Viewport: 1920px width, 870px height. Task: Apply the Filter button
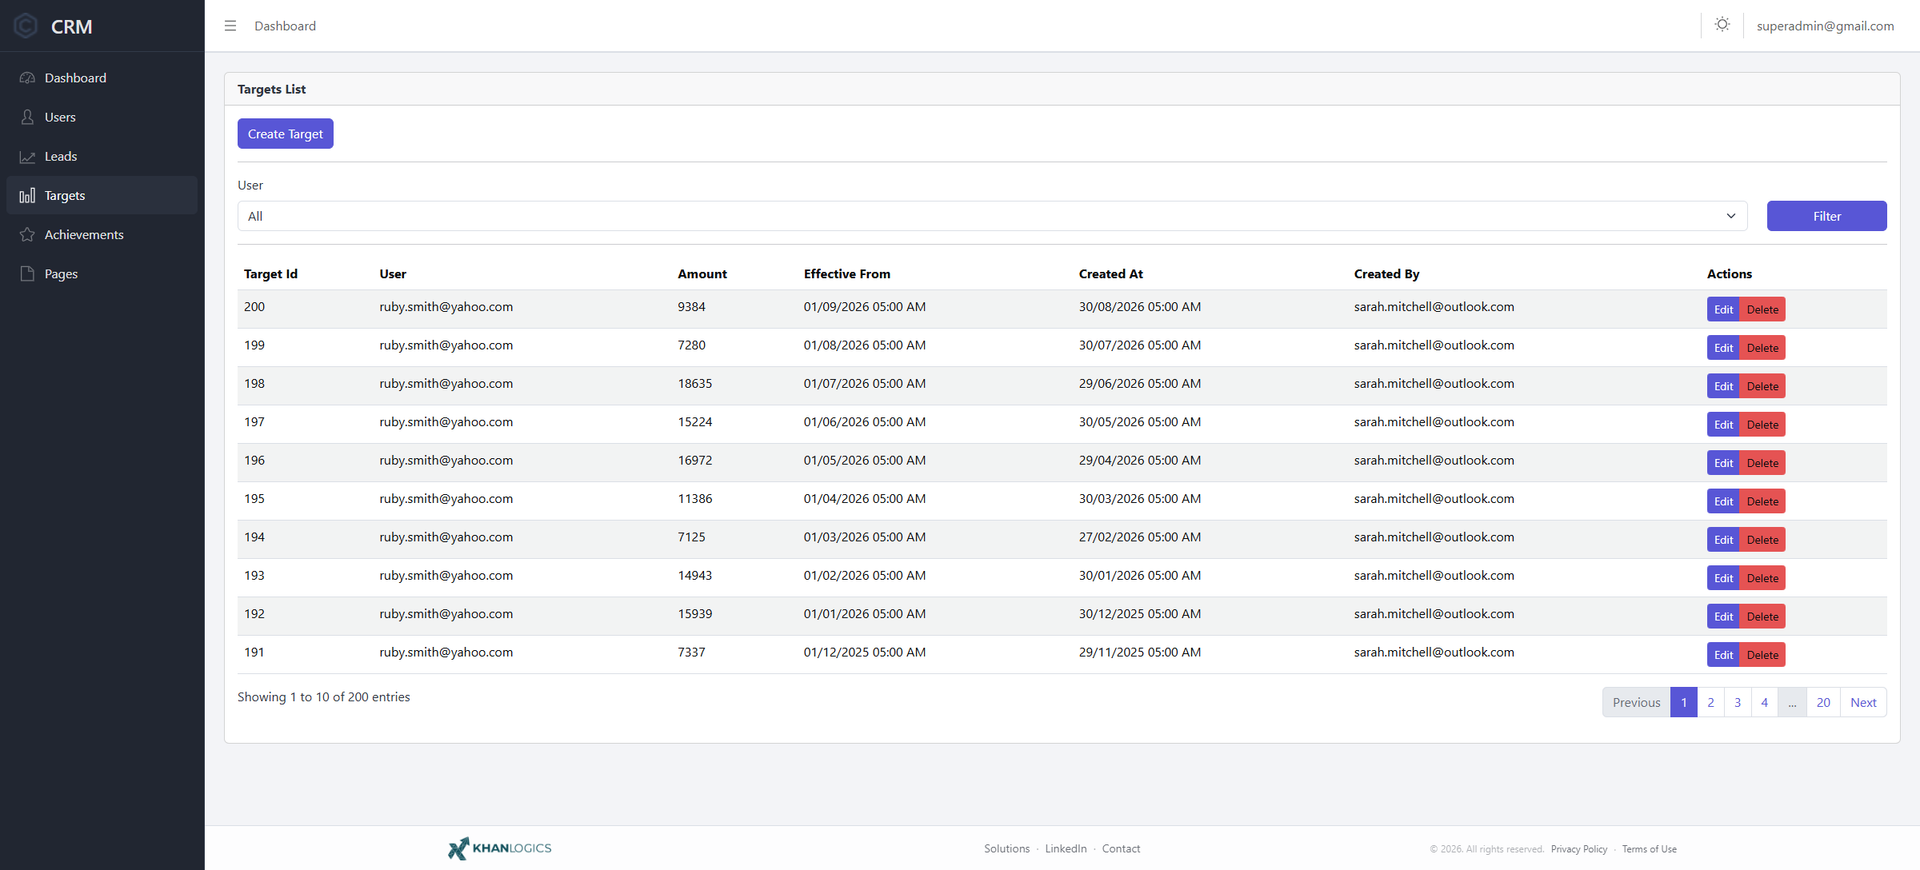point(1826,216)
